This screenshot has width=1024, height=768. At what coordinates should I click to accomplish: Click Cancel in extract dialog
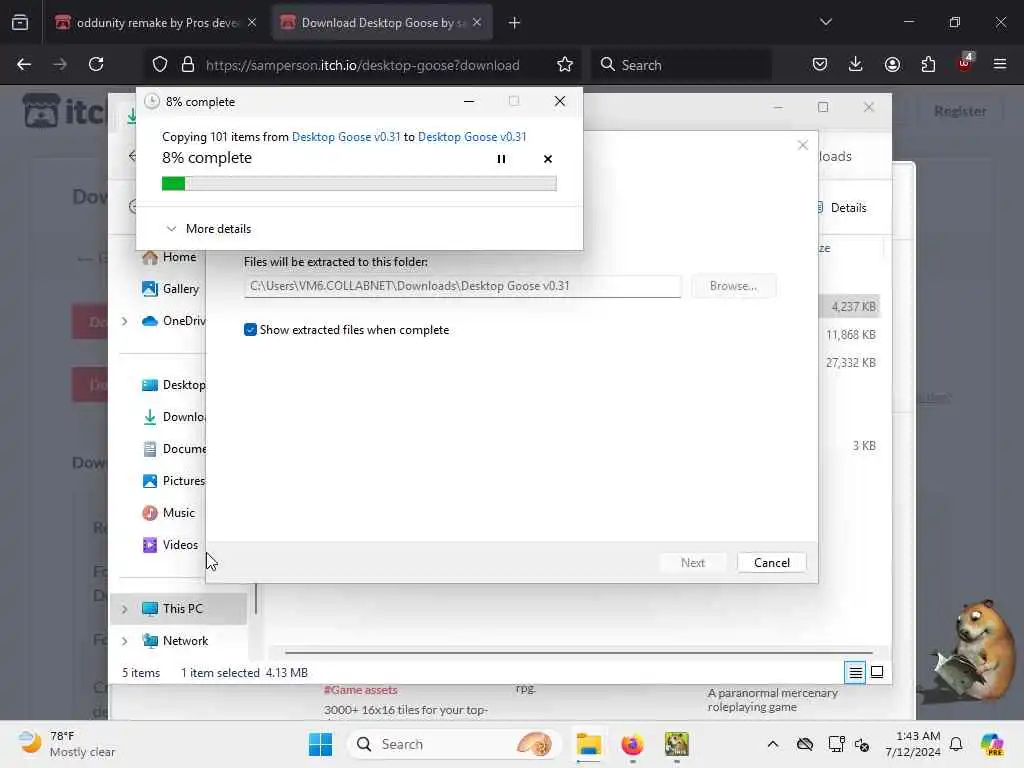tap(771, 562)
